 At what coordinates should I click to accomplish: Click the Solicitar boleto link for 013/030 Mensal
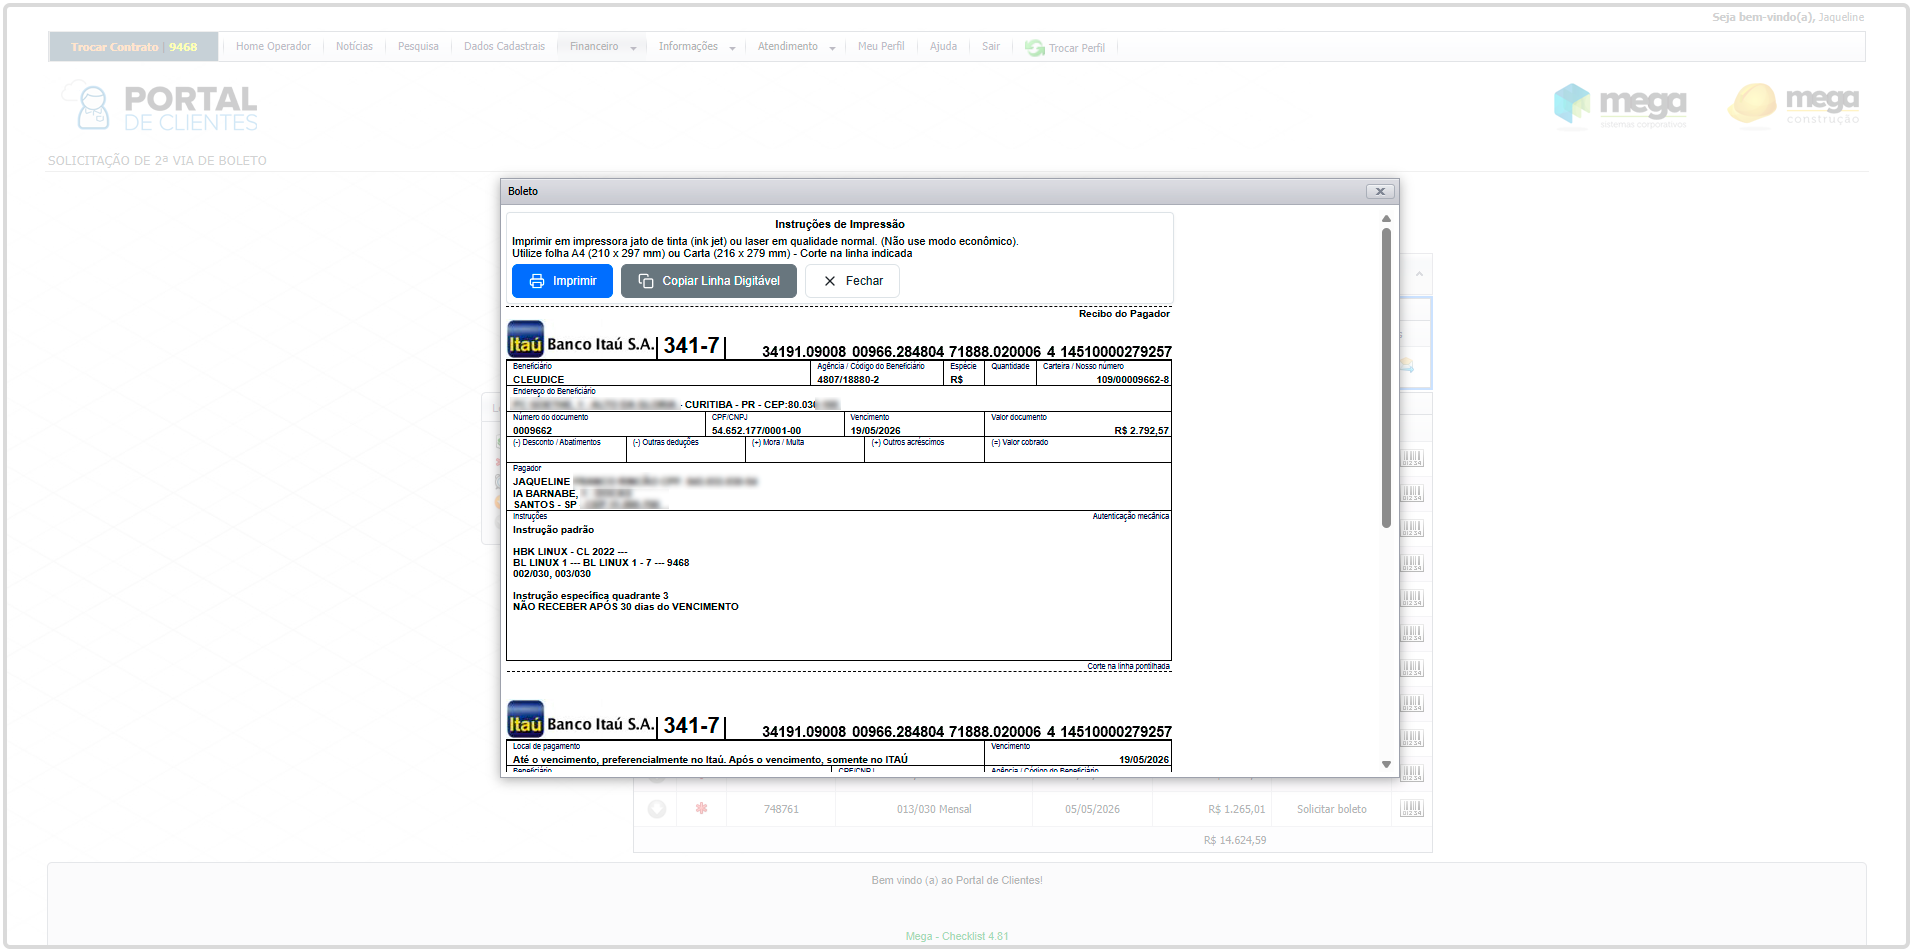click(1331, 809)
